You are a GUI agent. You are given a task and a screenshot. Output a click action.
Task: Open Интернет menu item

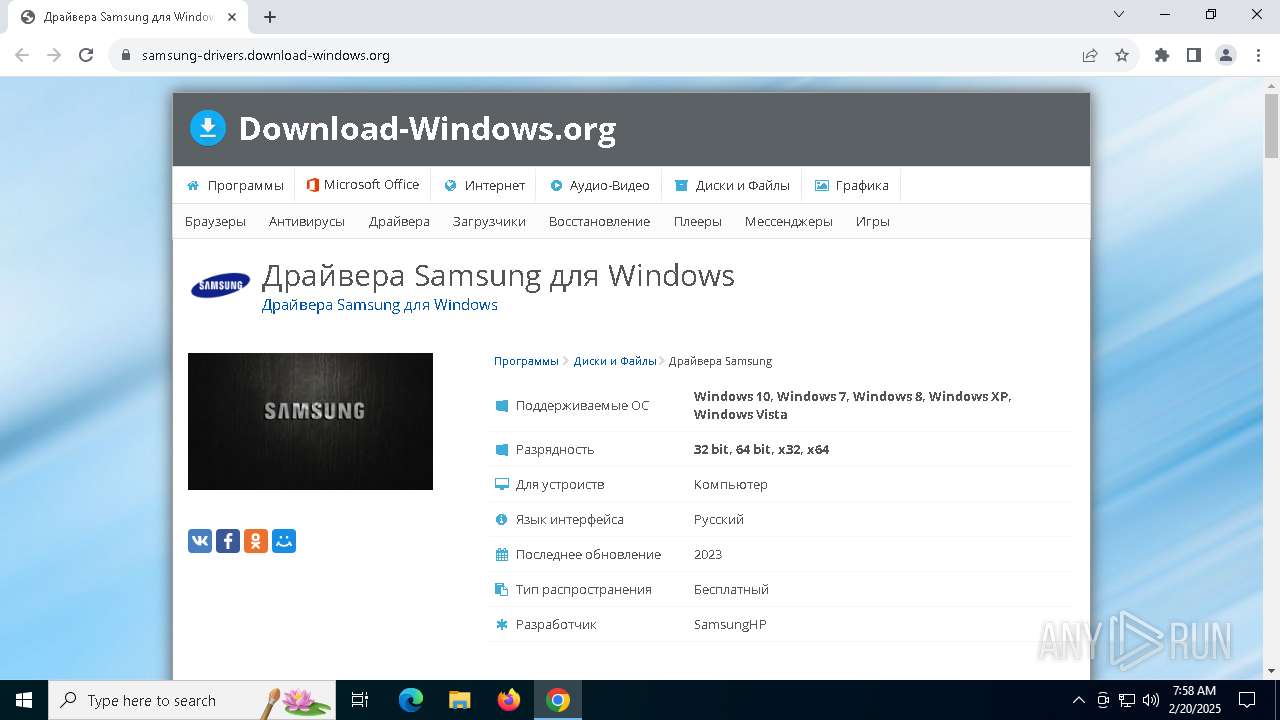(484, 185)
